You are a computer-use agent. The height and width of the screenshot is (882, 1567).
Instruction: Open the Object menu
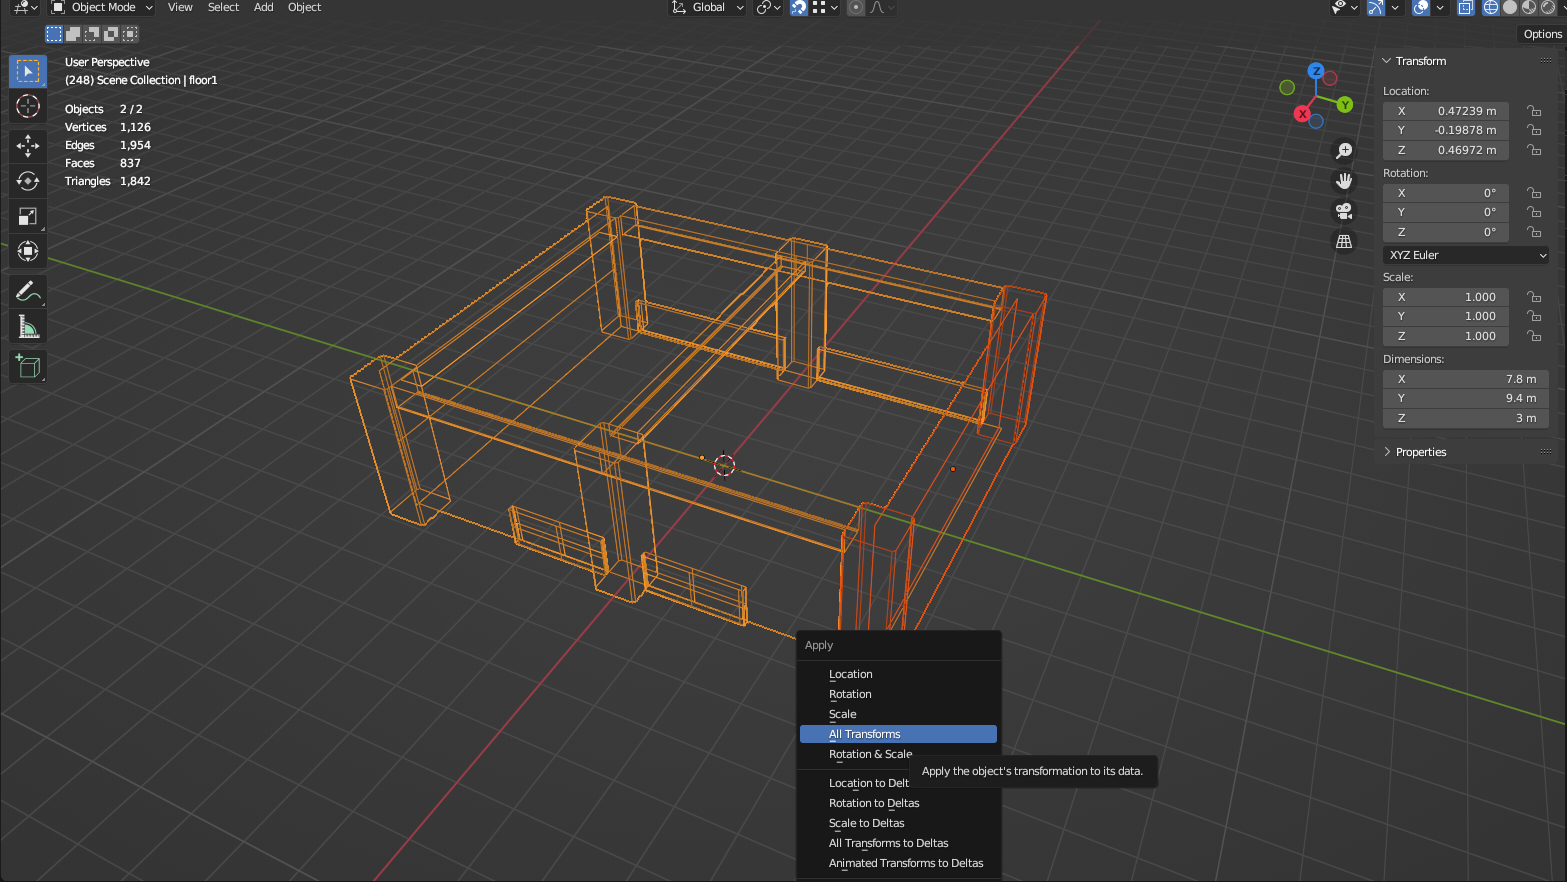point(304,7)
